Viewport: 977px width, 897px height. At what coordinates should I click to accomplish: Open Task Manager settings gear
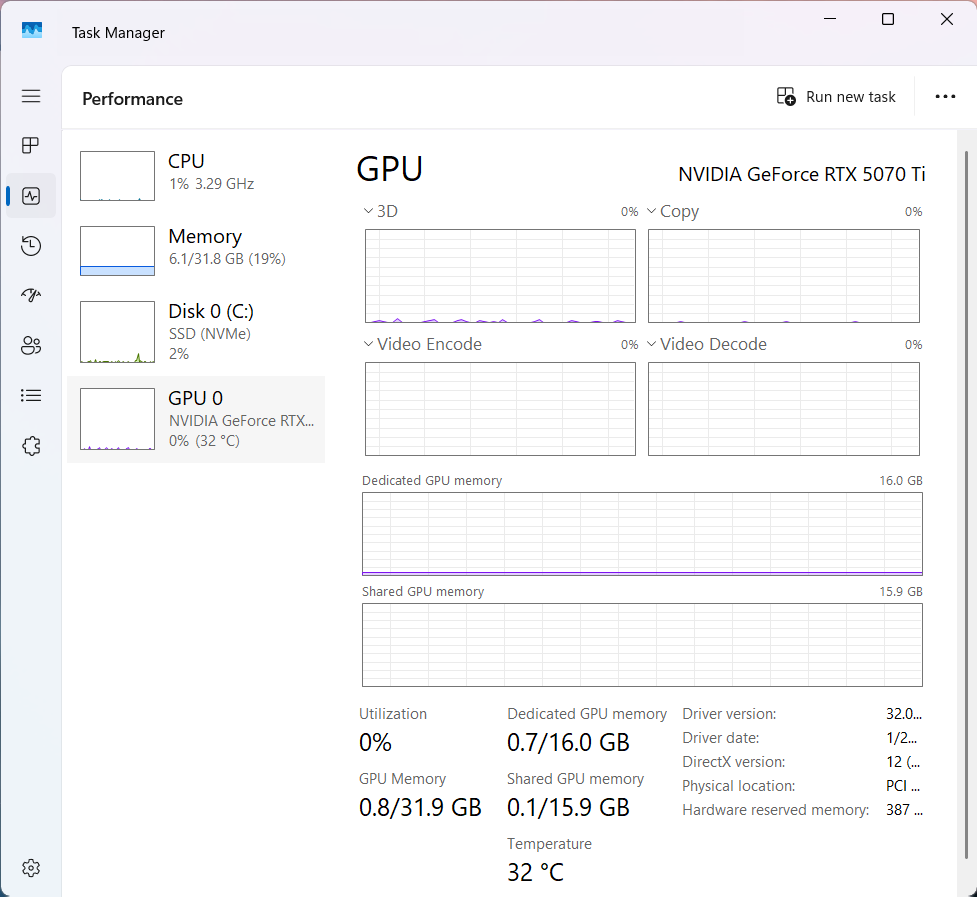coord(31,868)
